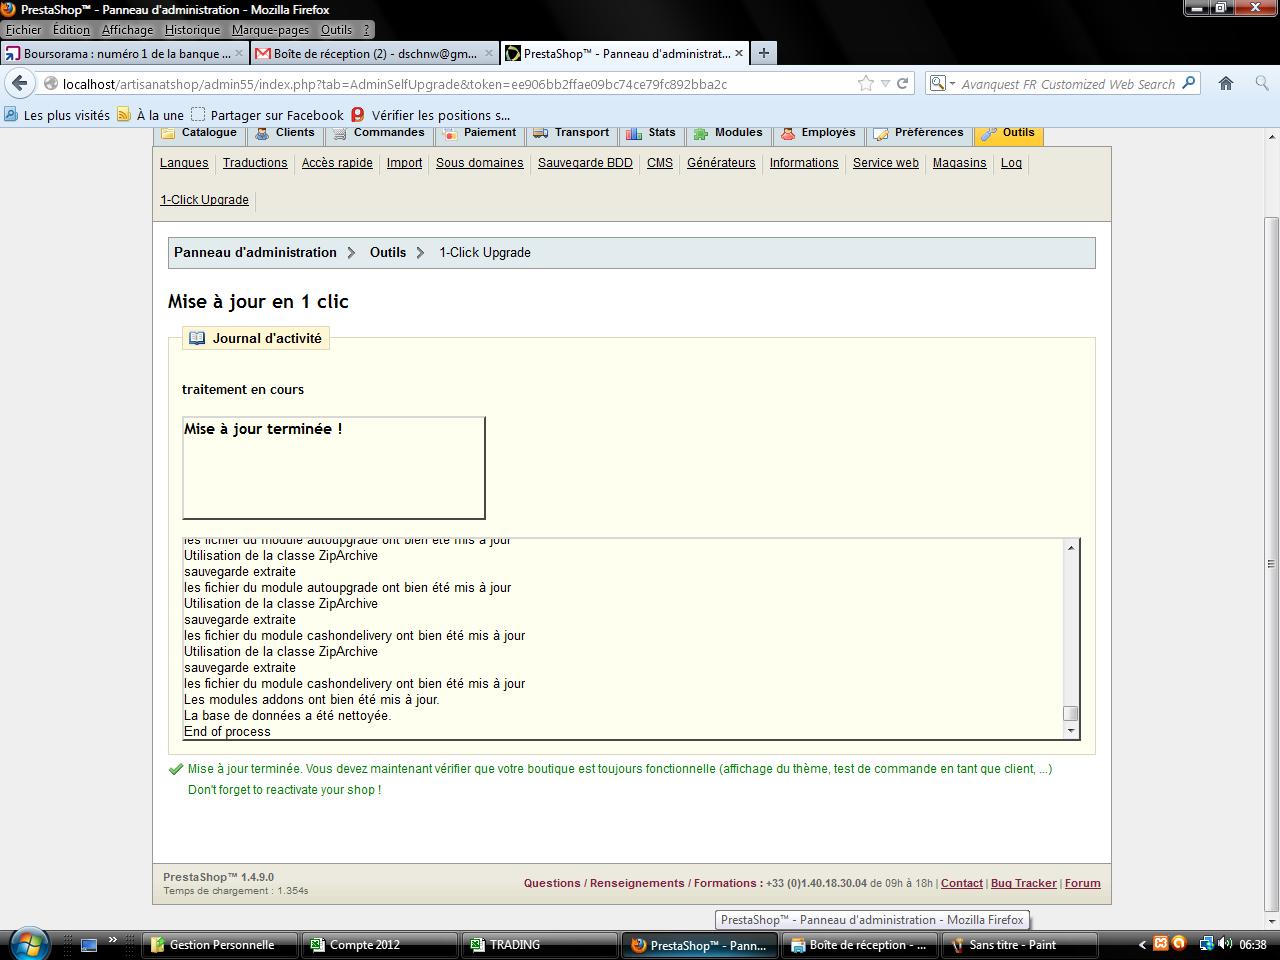Open the Générateurs link
The height and width of the screenshot is (960, 1280).
tap(721, 163)
